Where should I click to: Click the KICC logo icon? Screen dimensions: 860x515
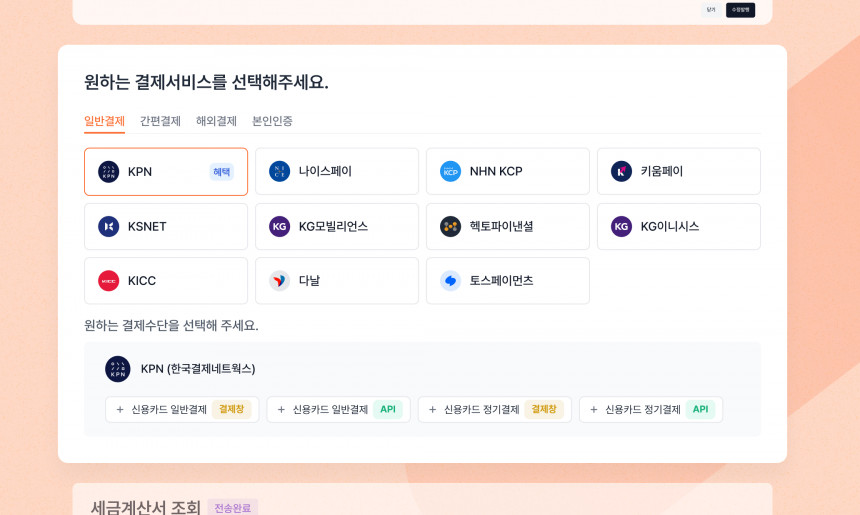109,281
